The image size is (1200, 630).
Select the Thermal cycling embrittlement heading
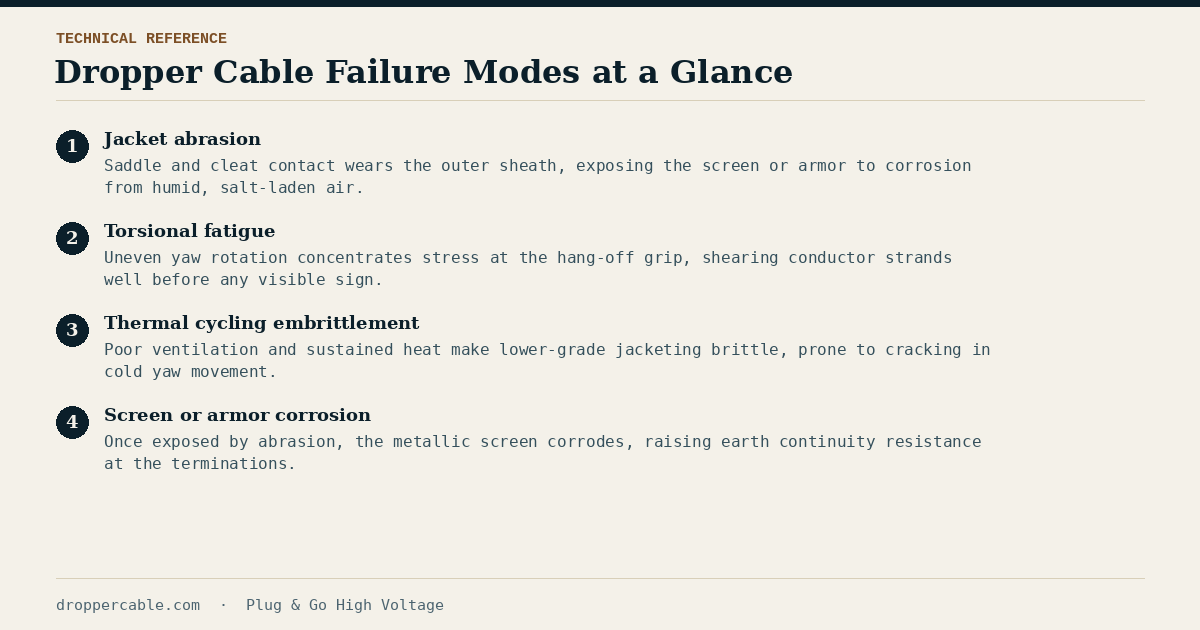pyautogui.click(x=261, y=323)
